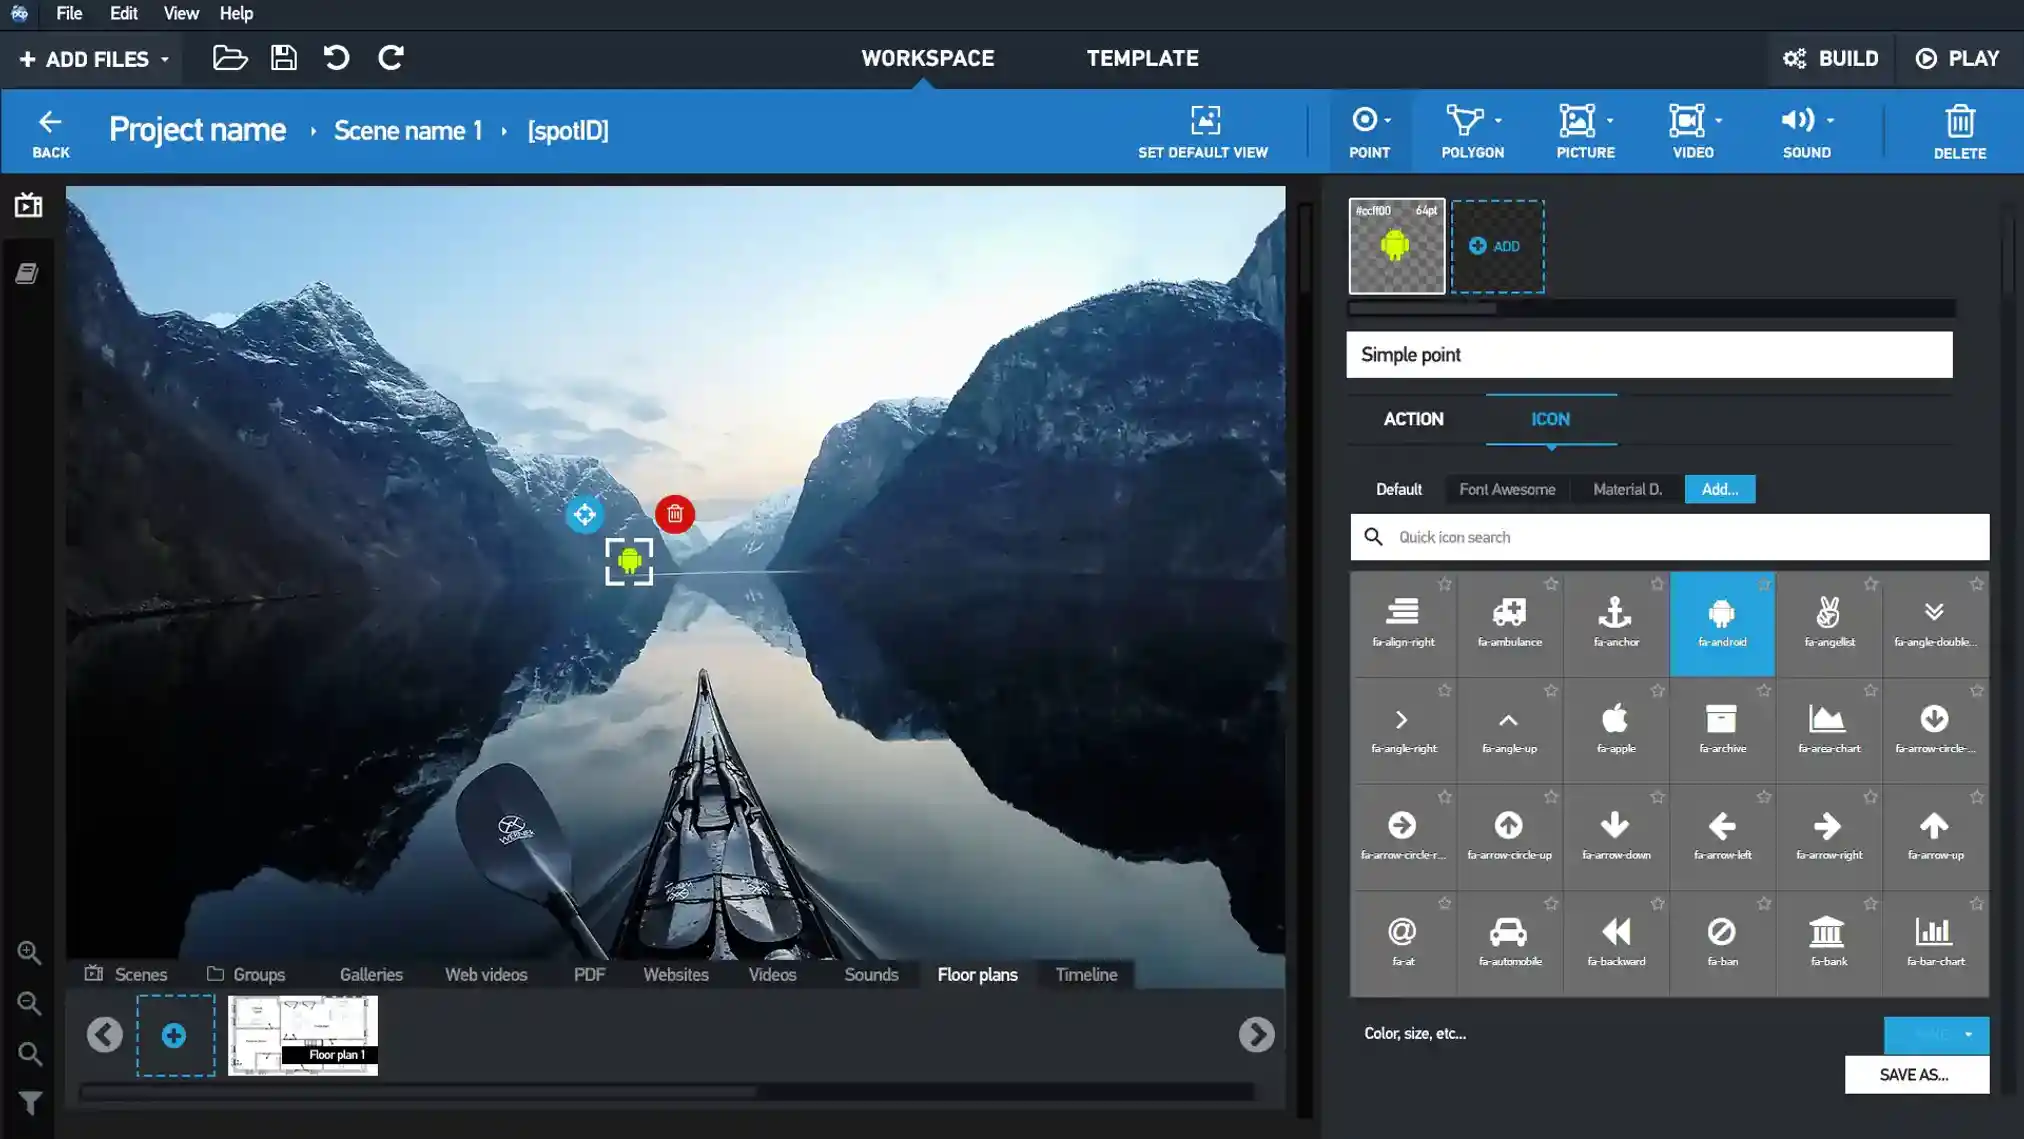Image resolution: width=2024 pixels, height=1139 pixels.
Task: Click the fa-android icon in panel
Action: [1721, 620]
